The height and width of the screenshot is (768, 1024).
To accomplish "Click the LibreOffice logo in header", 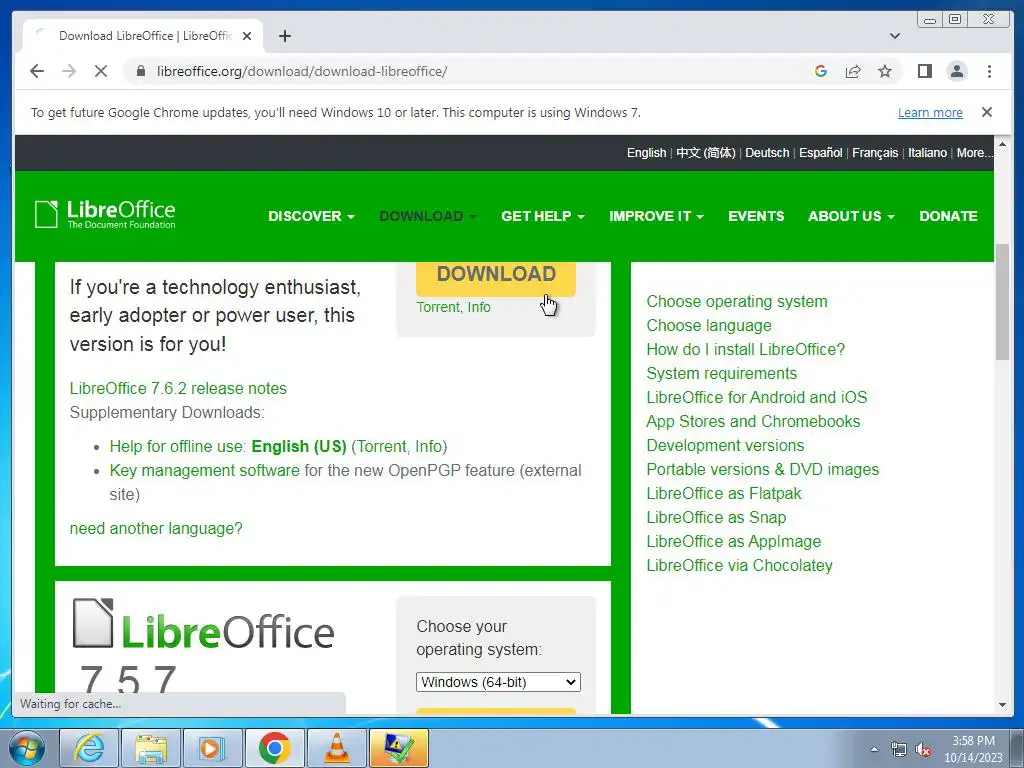I will pos(104,214).
